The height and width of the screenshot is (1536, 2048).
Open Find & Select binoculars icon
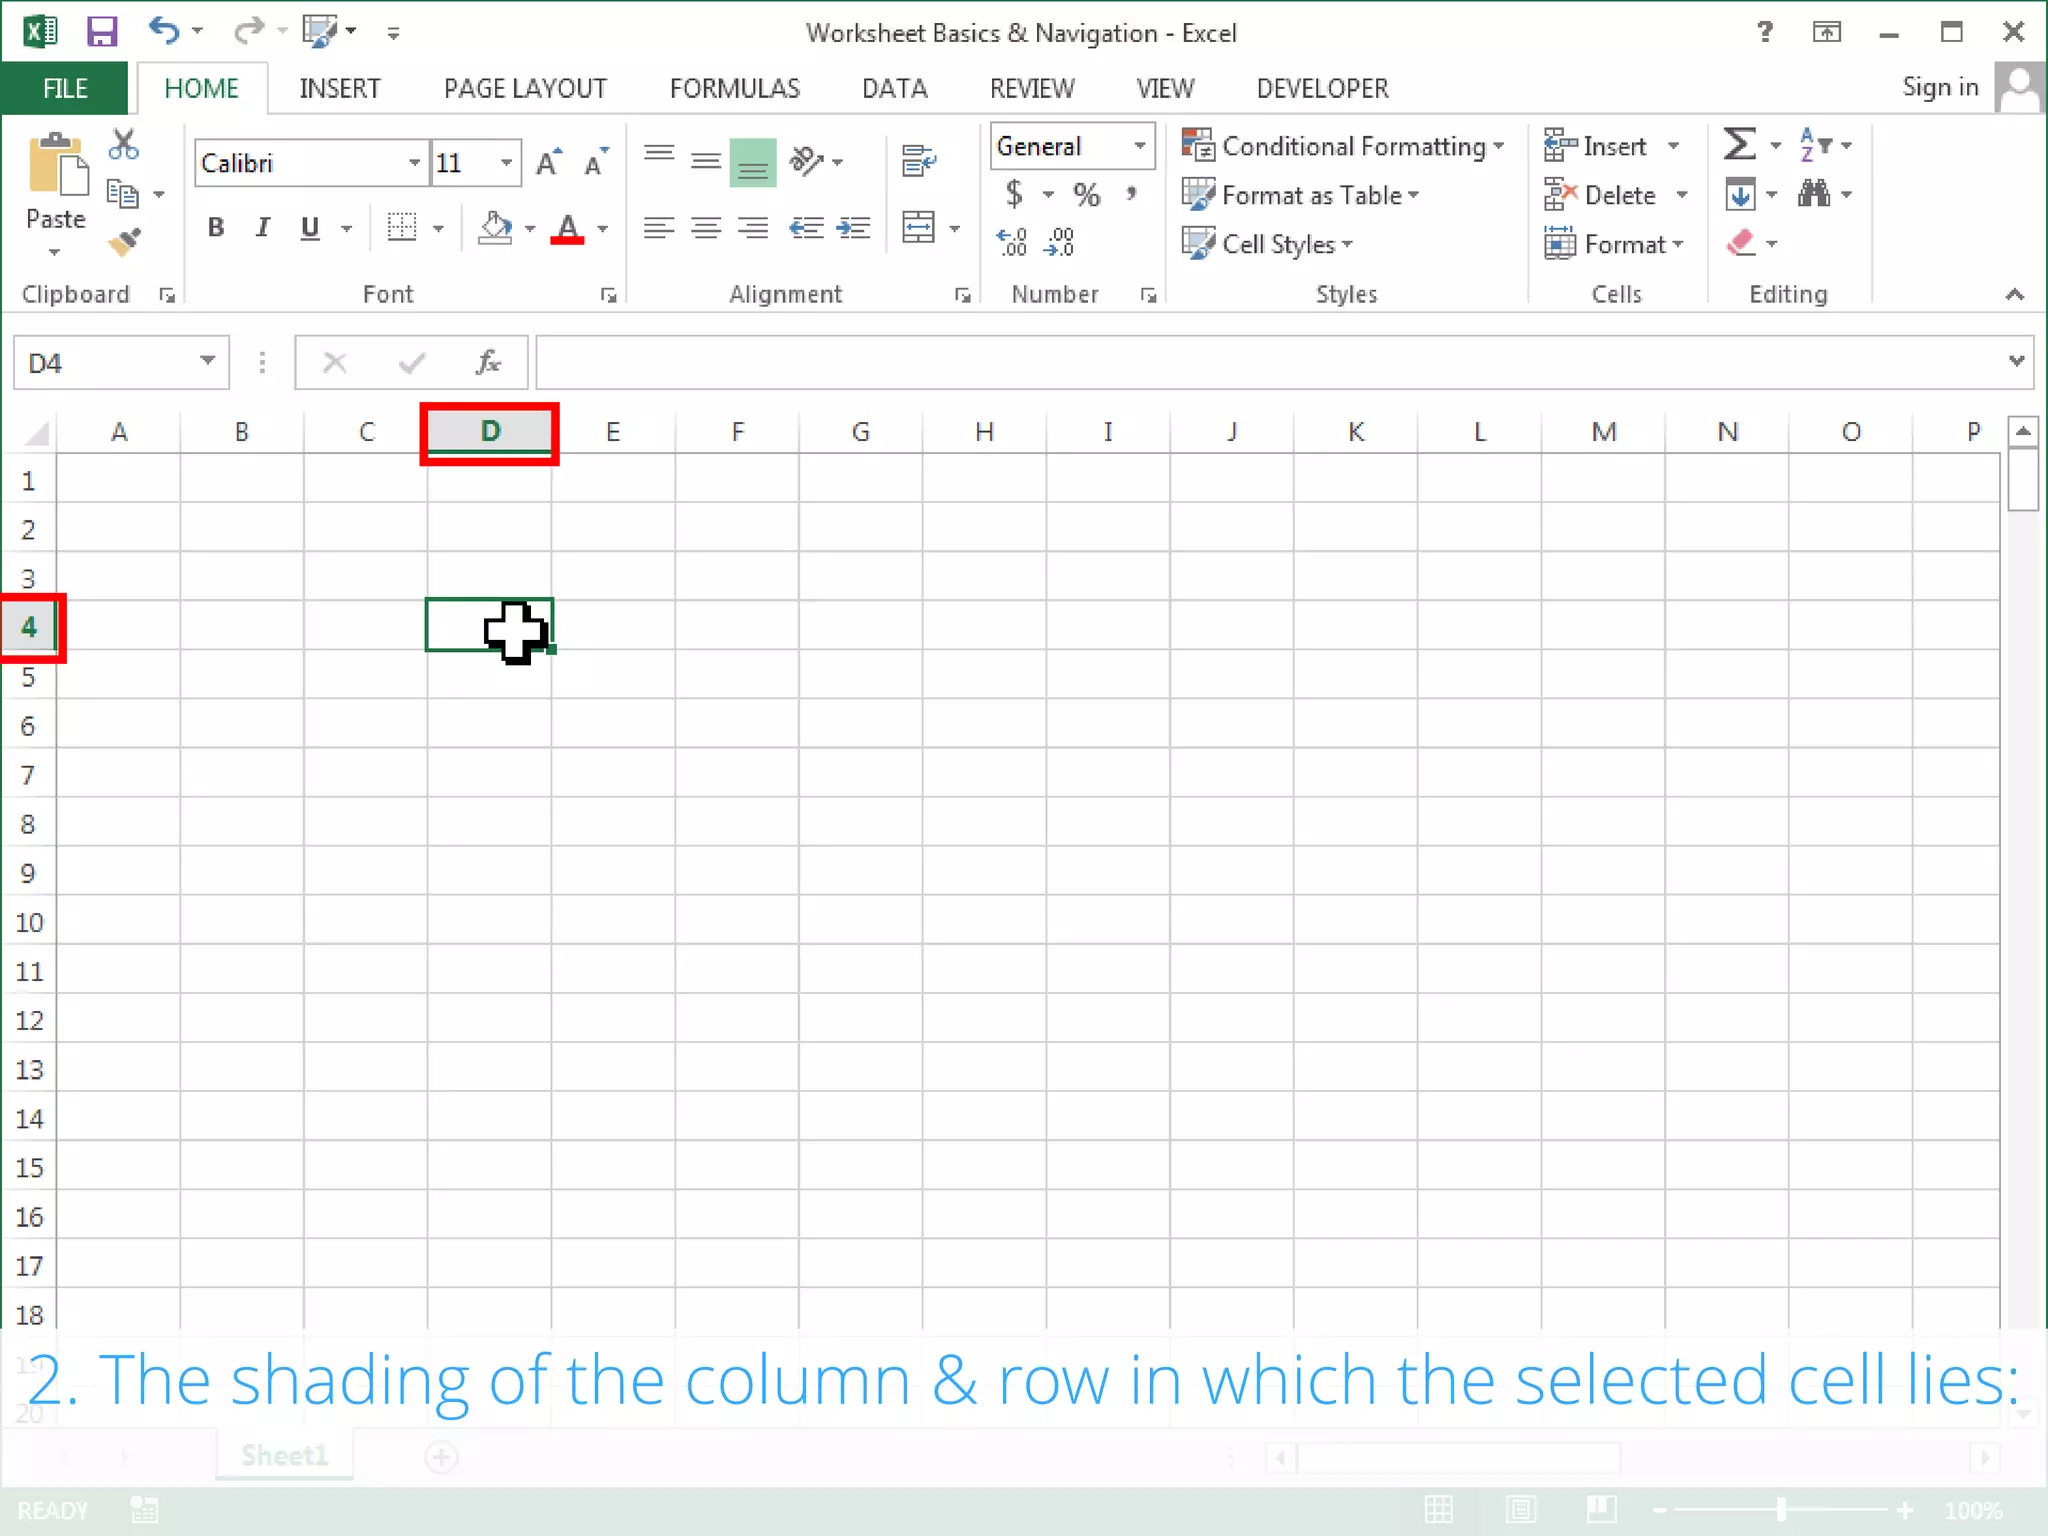click(x=1814, y=193)
